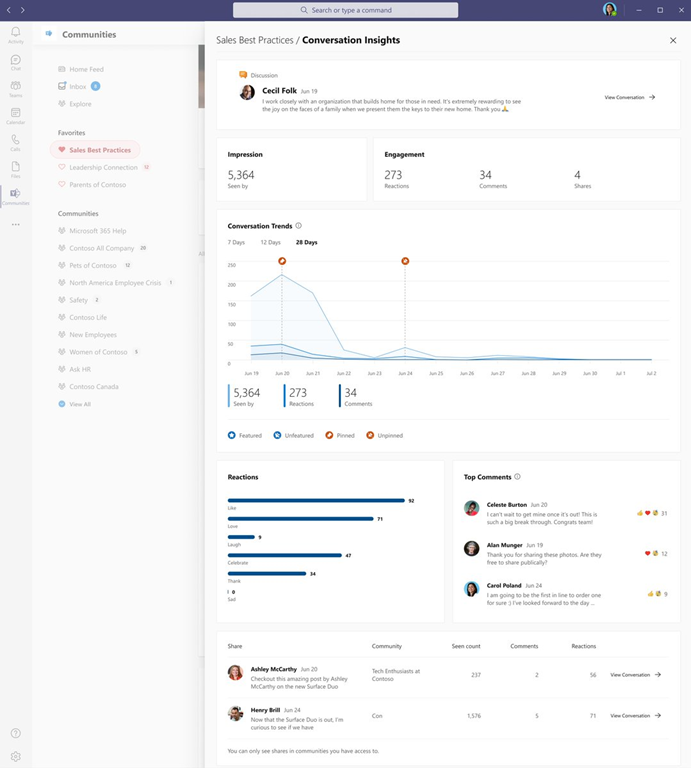Viewport: 691px width, 768px height.
Task: View Conversation for Ashley McCarthy's share
Action: (635, 675)
